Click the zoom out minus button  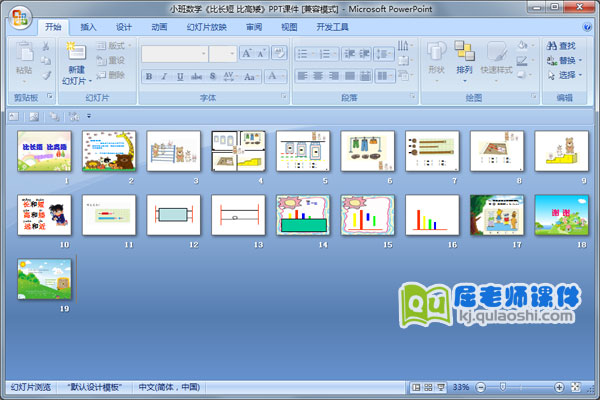pyautogui.click(x=481, y=387)
